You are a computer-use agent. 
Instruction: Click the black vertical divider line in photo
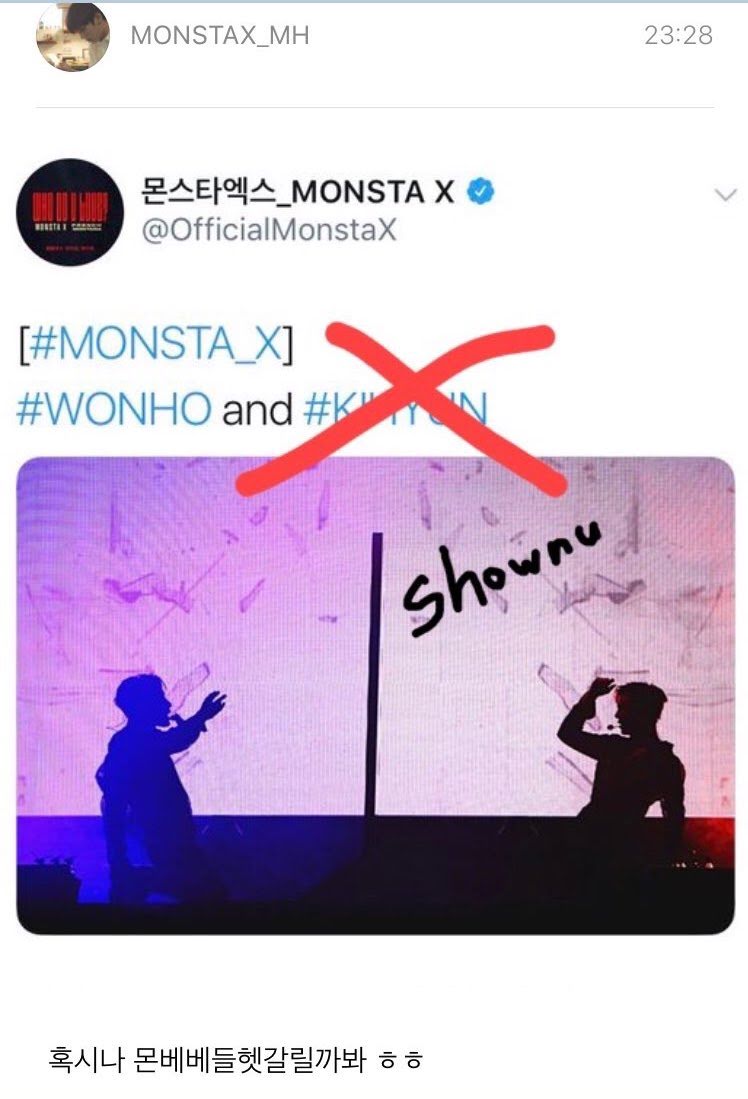pos(375,674)
